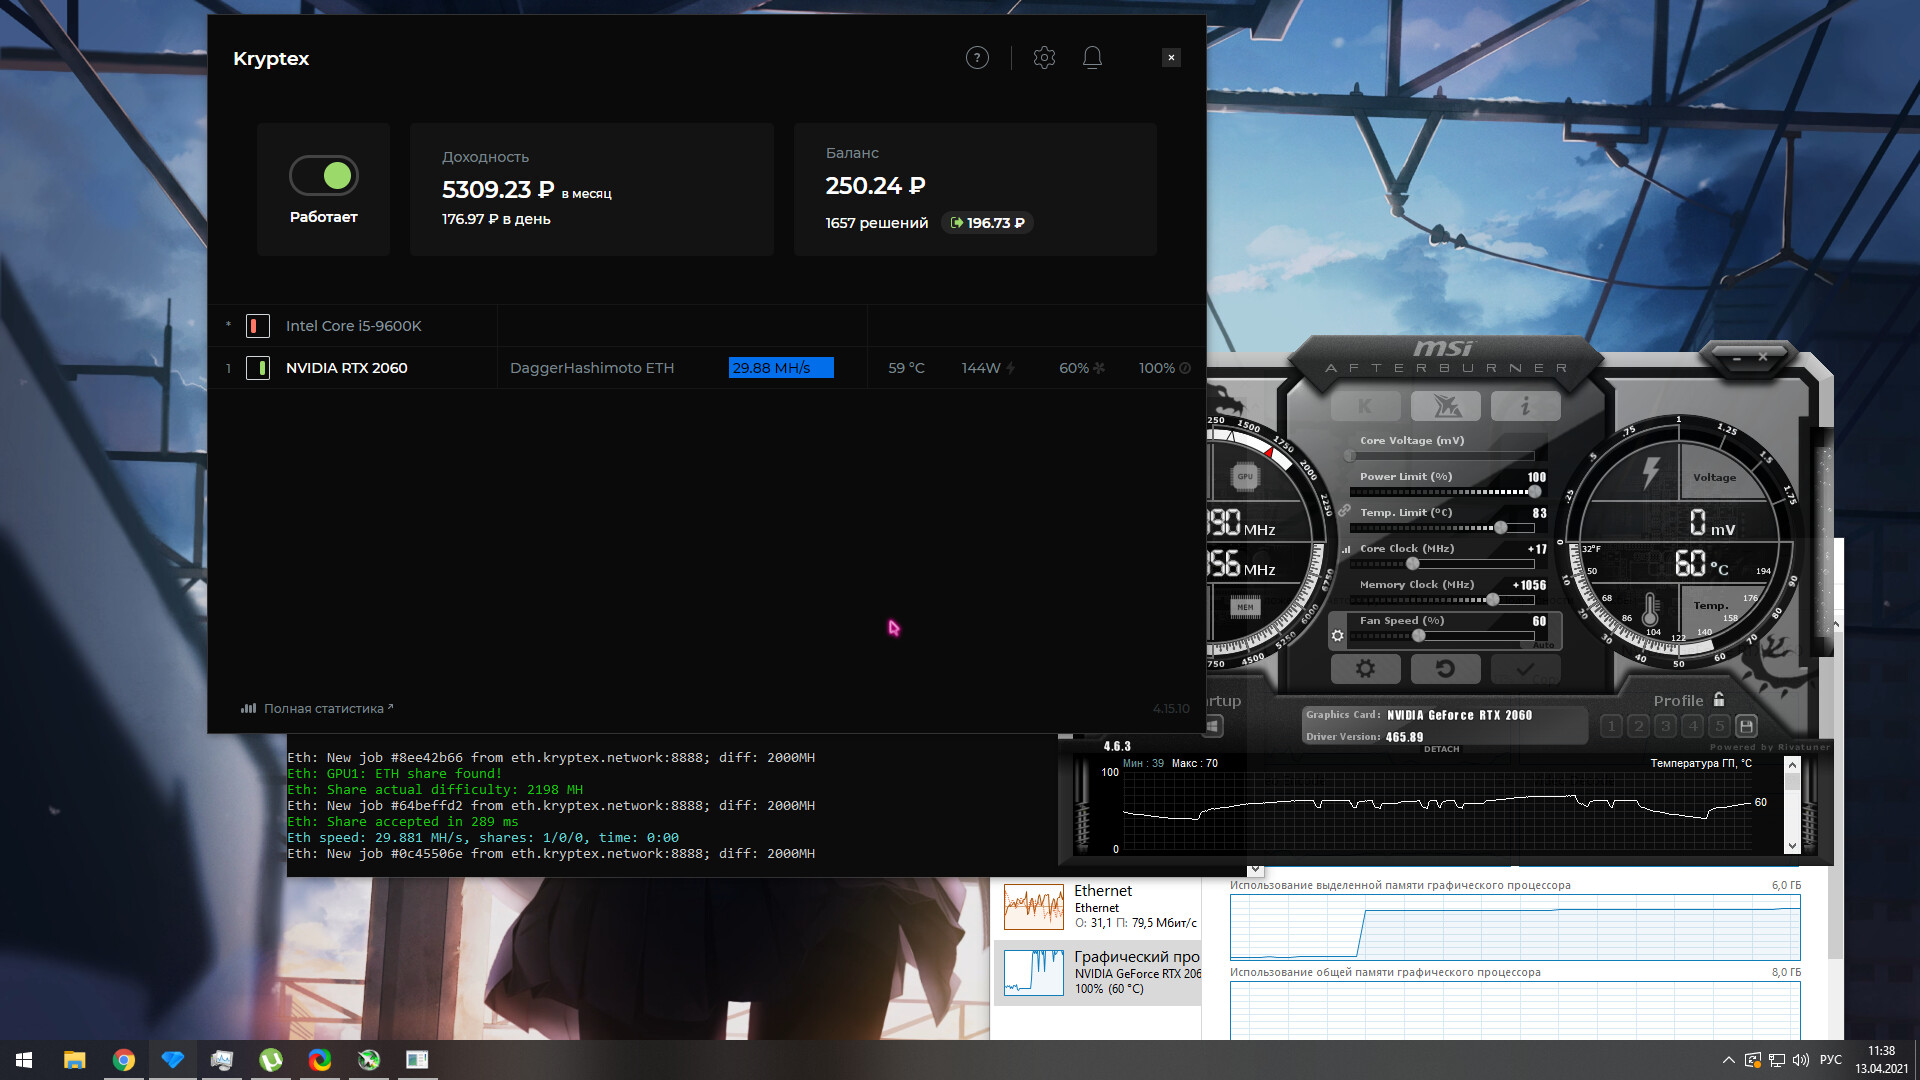Select Afterburner profile slot 1
This screenshot has width=1920, height=1080.
tap(1611, 726)
